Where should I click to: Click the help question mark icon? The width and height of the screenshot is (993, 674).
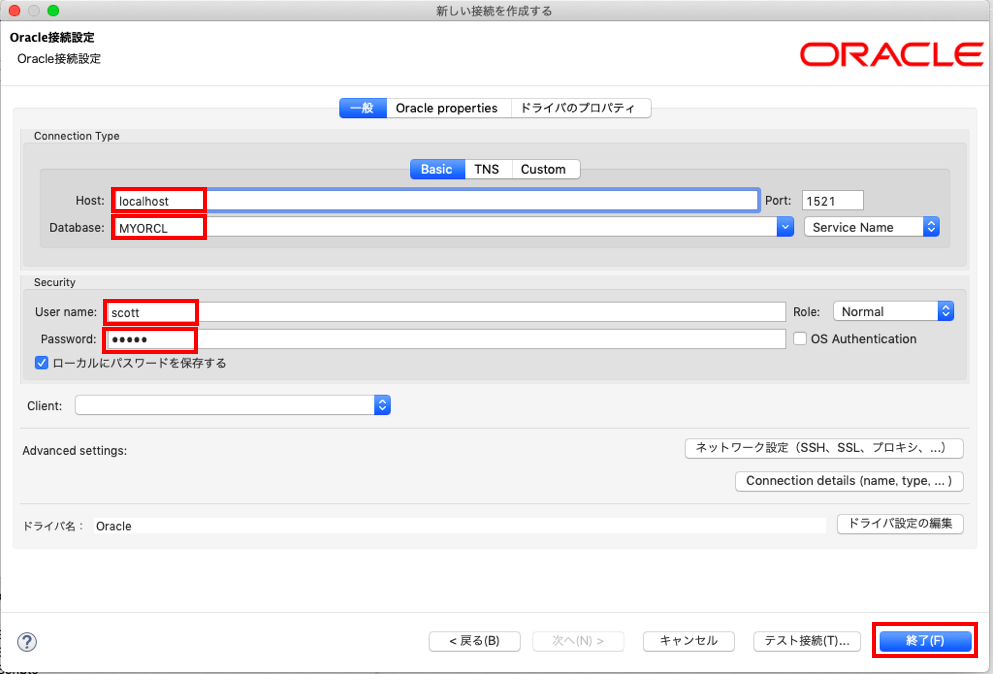pyautogui.click(x=27, y=642)
